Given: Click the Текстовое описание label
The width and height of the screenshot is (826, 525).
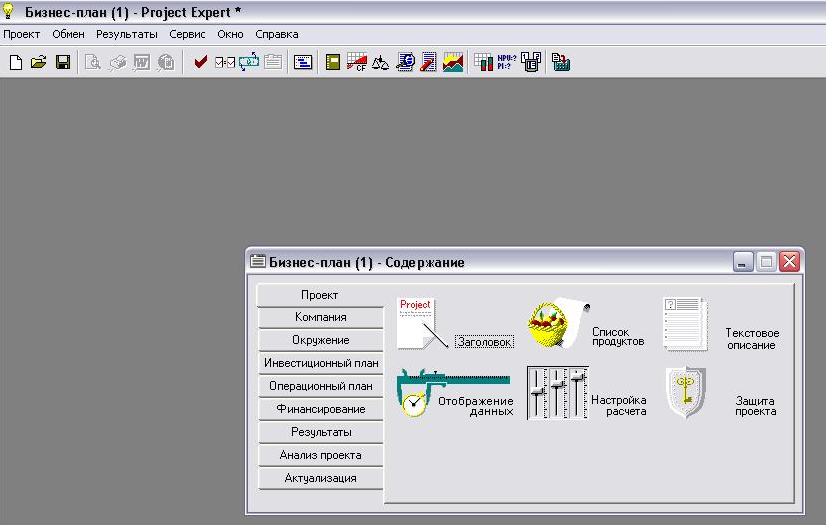Looking at the screenshot, I should [x=752, y=339].
